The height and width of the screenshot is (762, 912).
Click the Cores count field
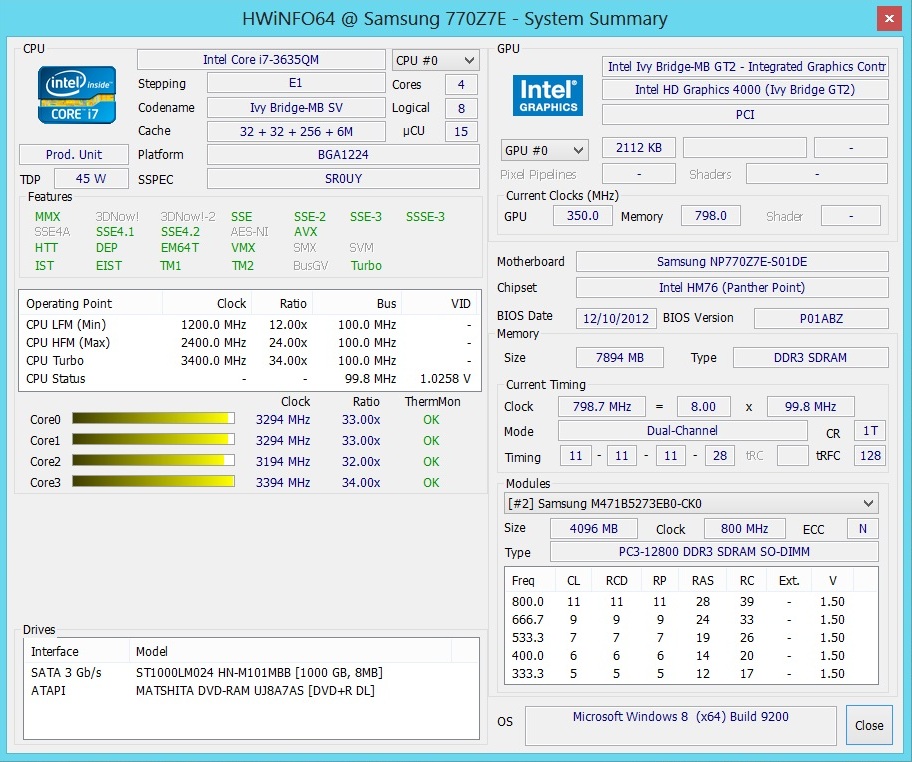[x=461, y=84]
